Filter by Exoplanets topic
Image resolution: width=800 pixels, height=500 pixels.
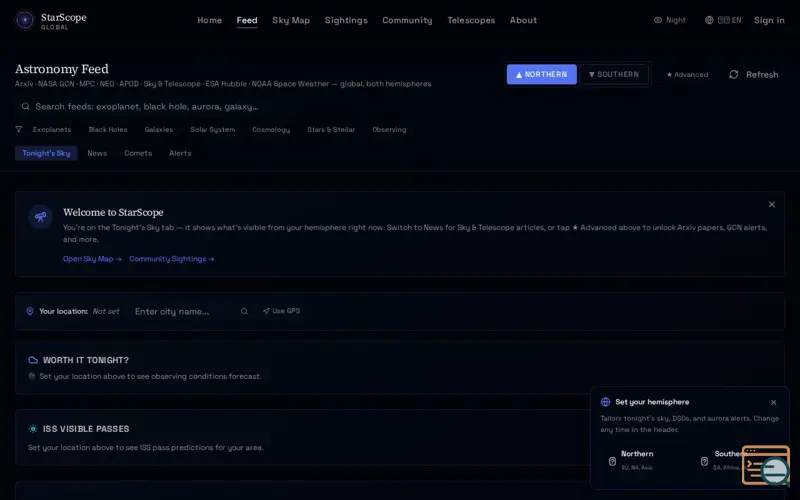click(52, 130)
